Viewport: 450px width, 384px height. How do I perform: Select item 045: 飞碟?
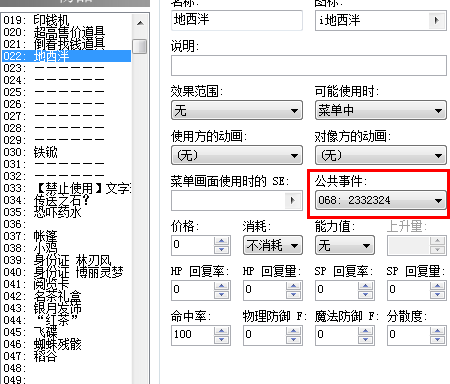[67, 332]
